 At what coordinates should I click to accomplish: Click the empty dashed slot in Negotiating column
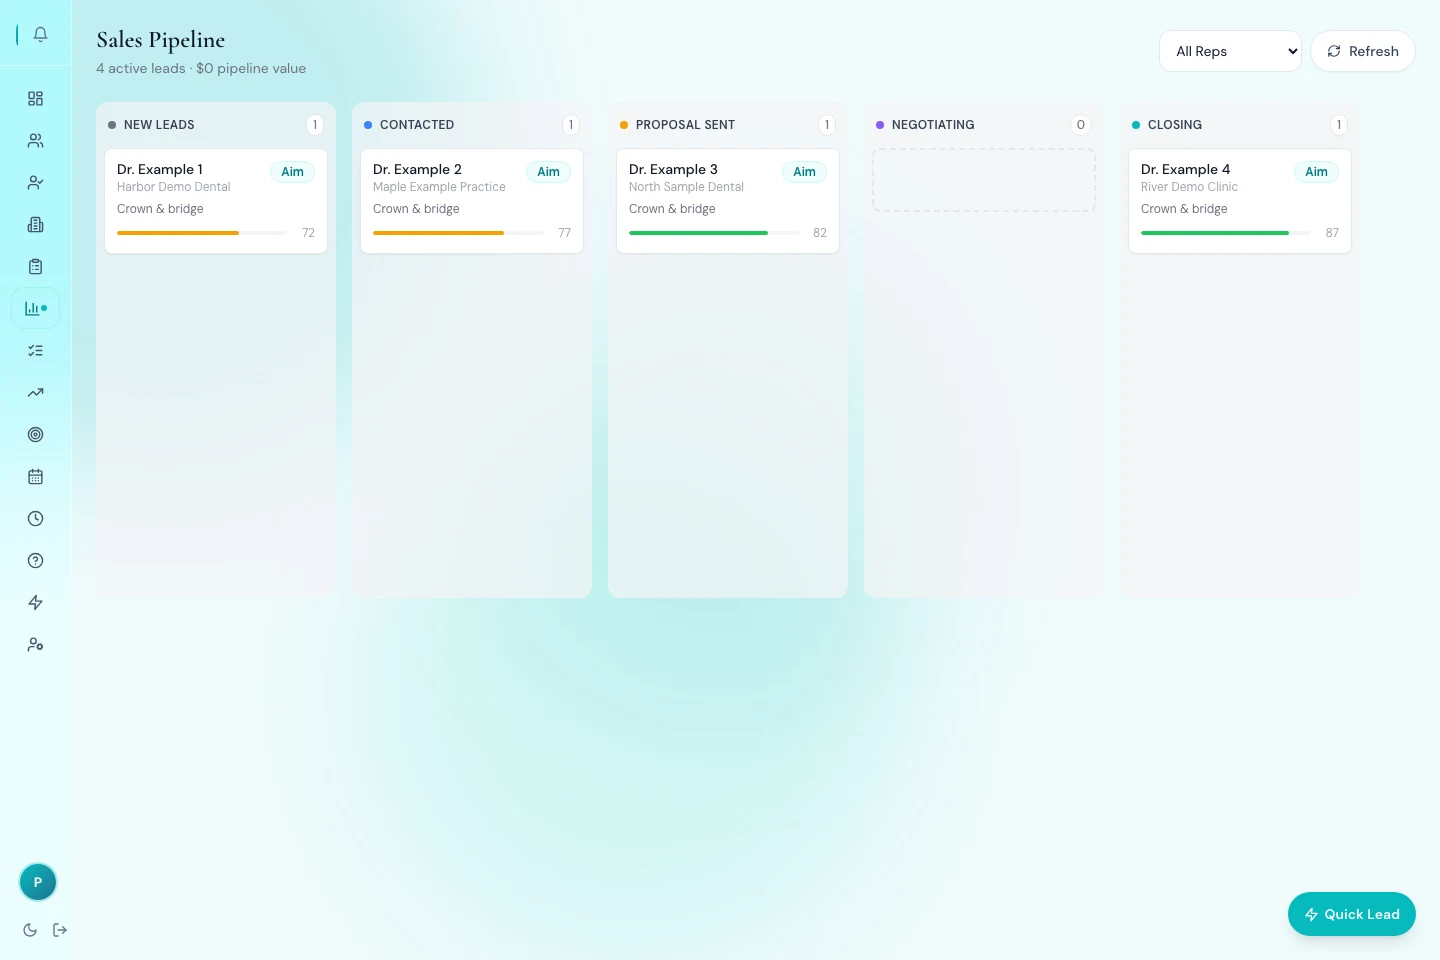[x=984, y=180]
